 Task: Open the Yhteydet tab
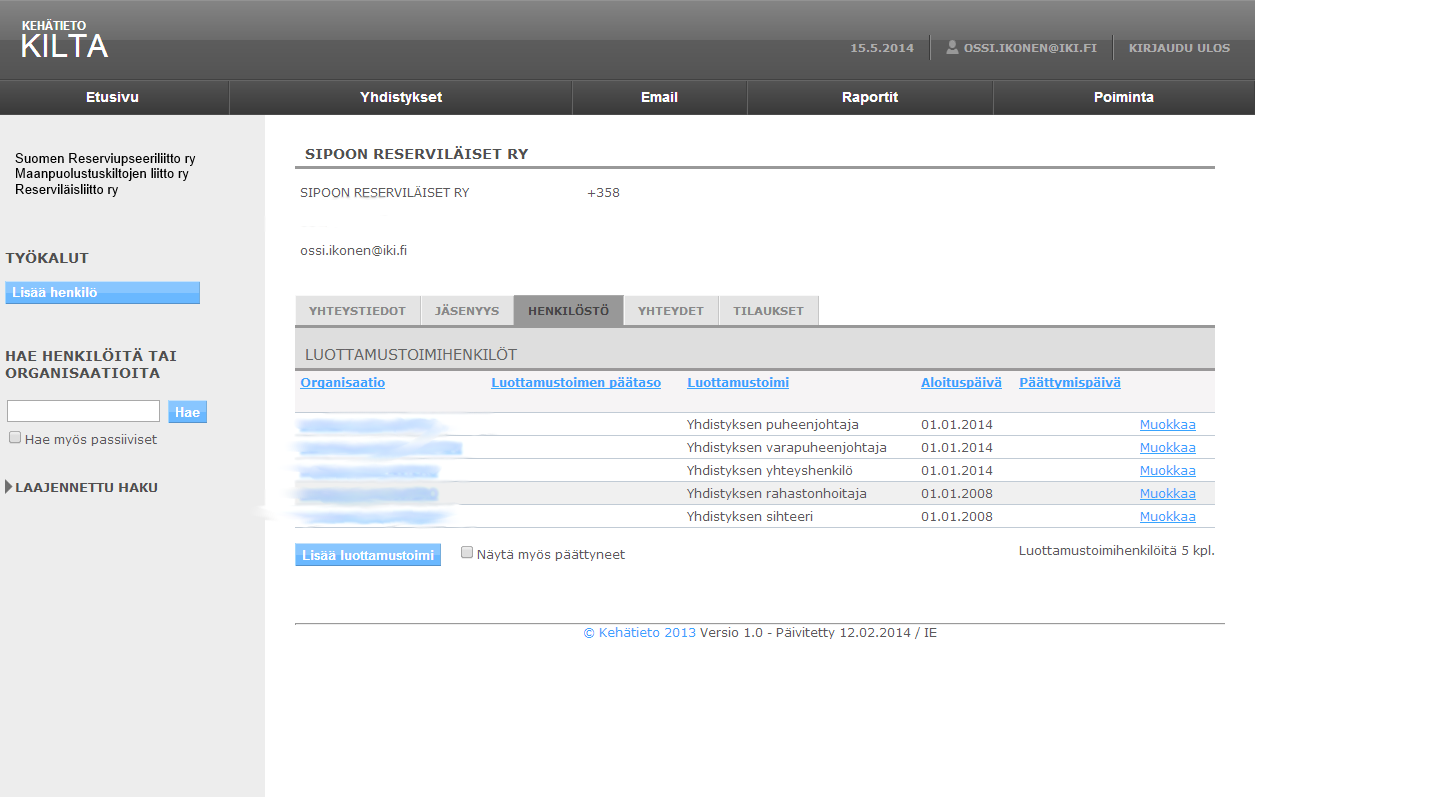pos(671,311)
